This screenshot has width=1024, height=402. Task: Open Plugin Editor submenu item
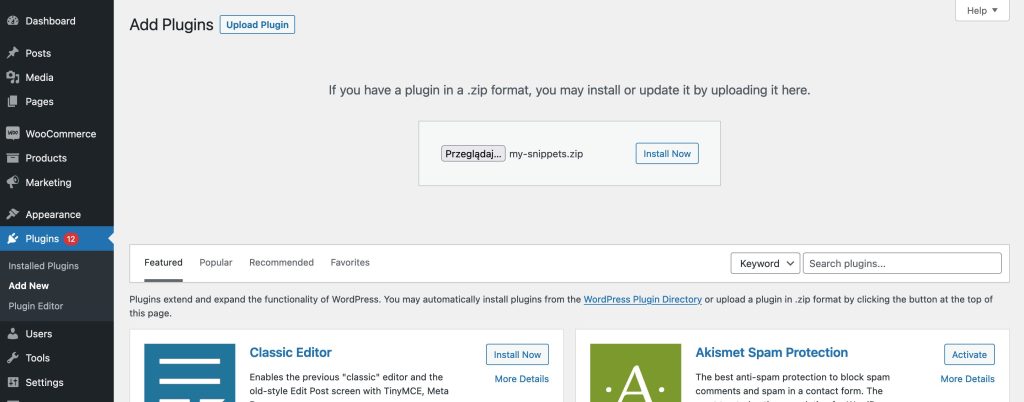(x=36, y=305)
